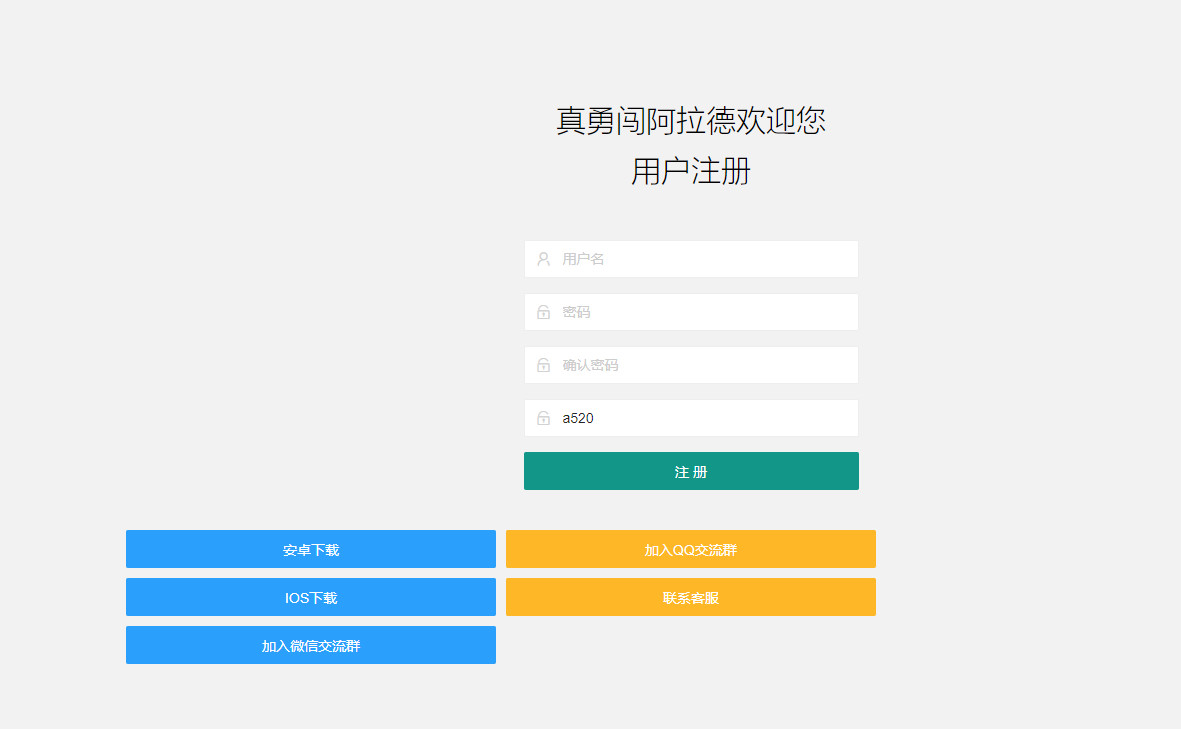Viewport: 1181px width, 729px height.
Task: Click the teal register bar labeled 注册
Action: click(690, 470)
